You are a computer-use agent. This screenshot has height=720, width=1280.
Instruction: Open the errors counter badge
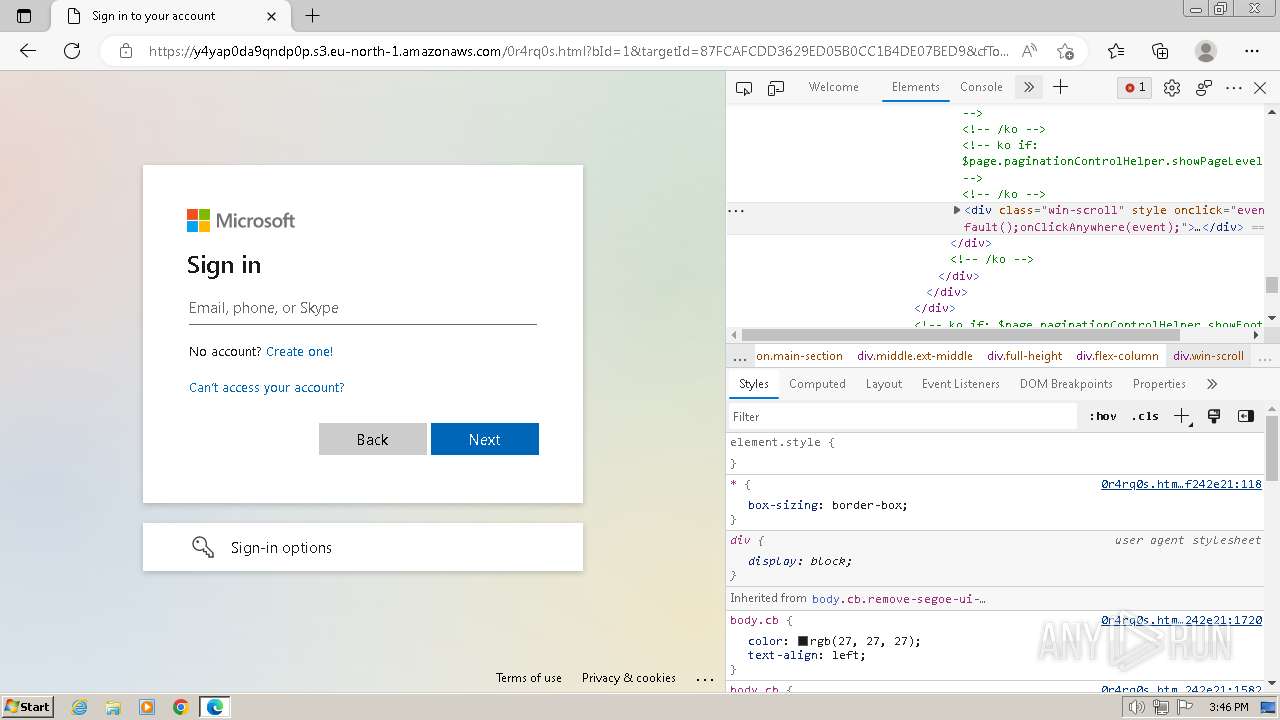[1135, 87]
